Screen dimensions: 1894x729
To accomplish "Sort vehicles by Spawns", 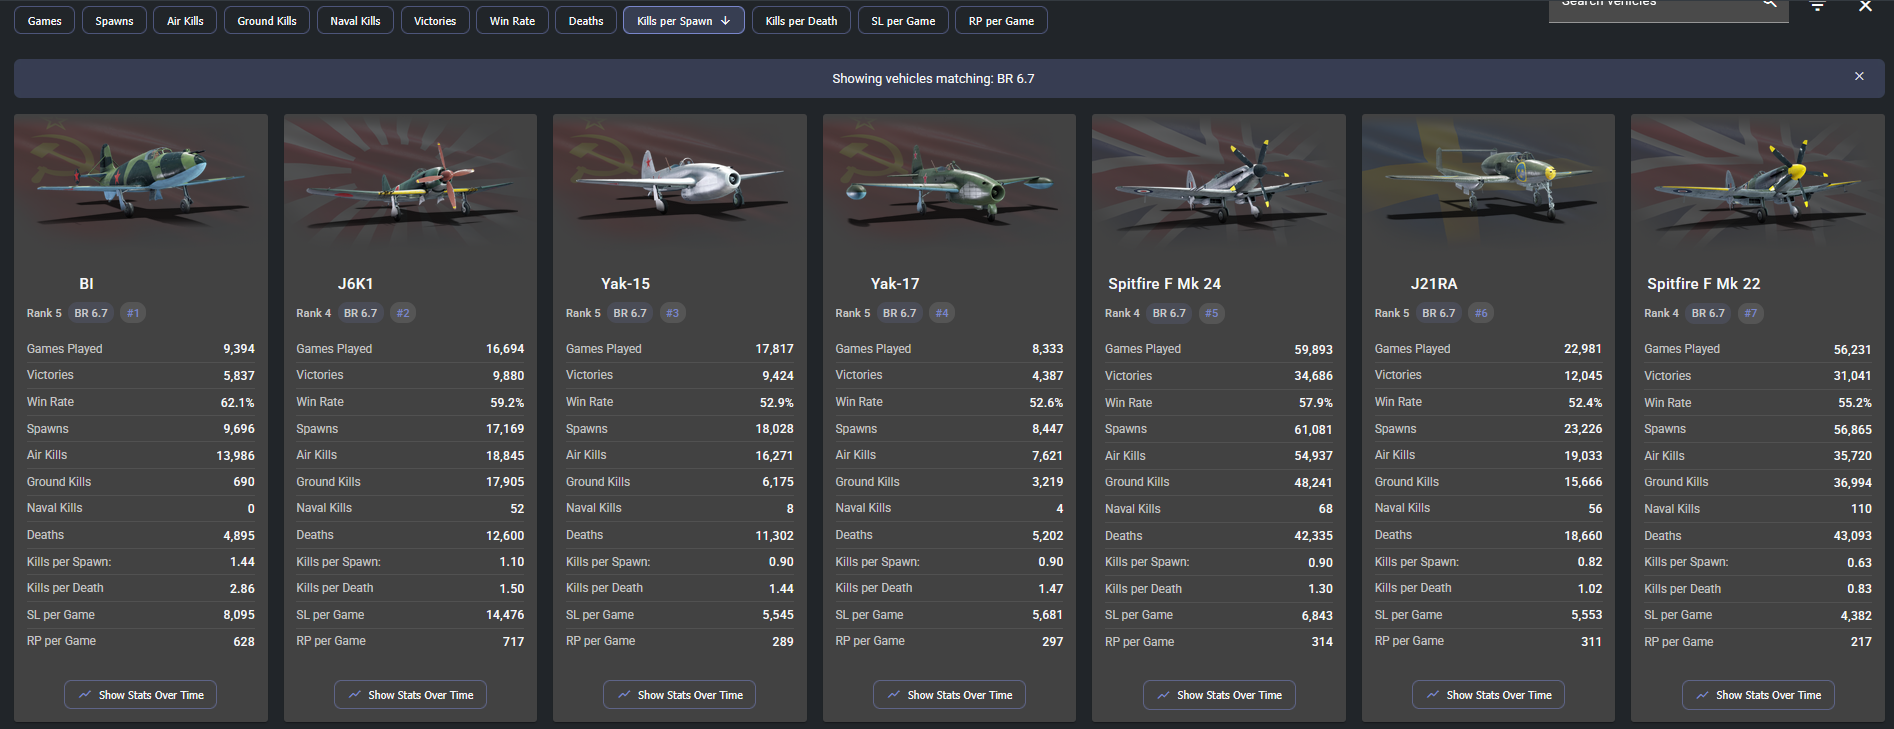I will [114, 21].
